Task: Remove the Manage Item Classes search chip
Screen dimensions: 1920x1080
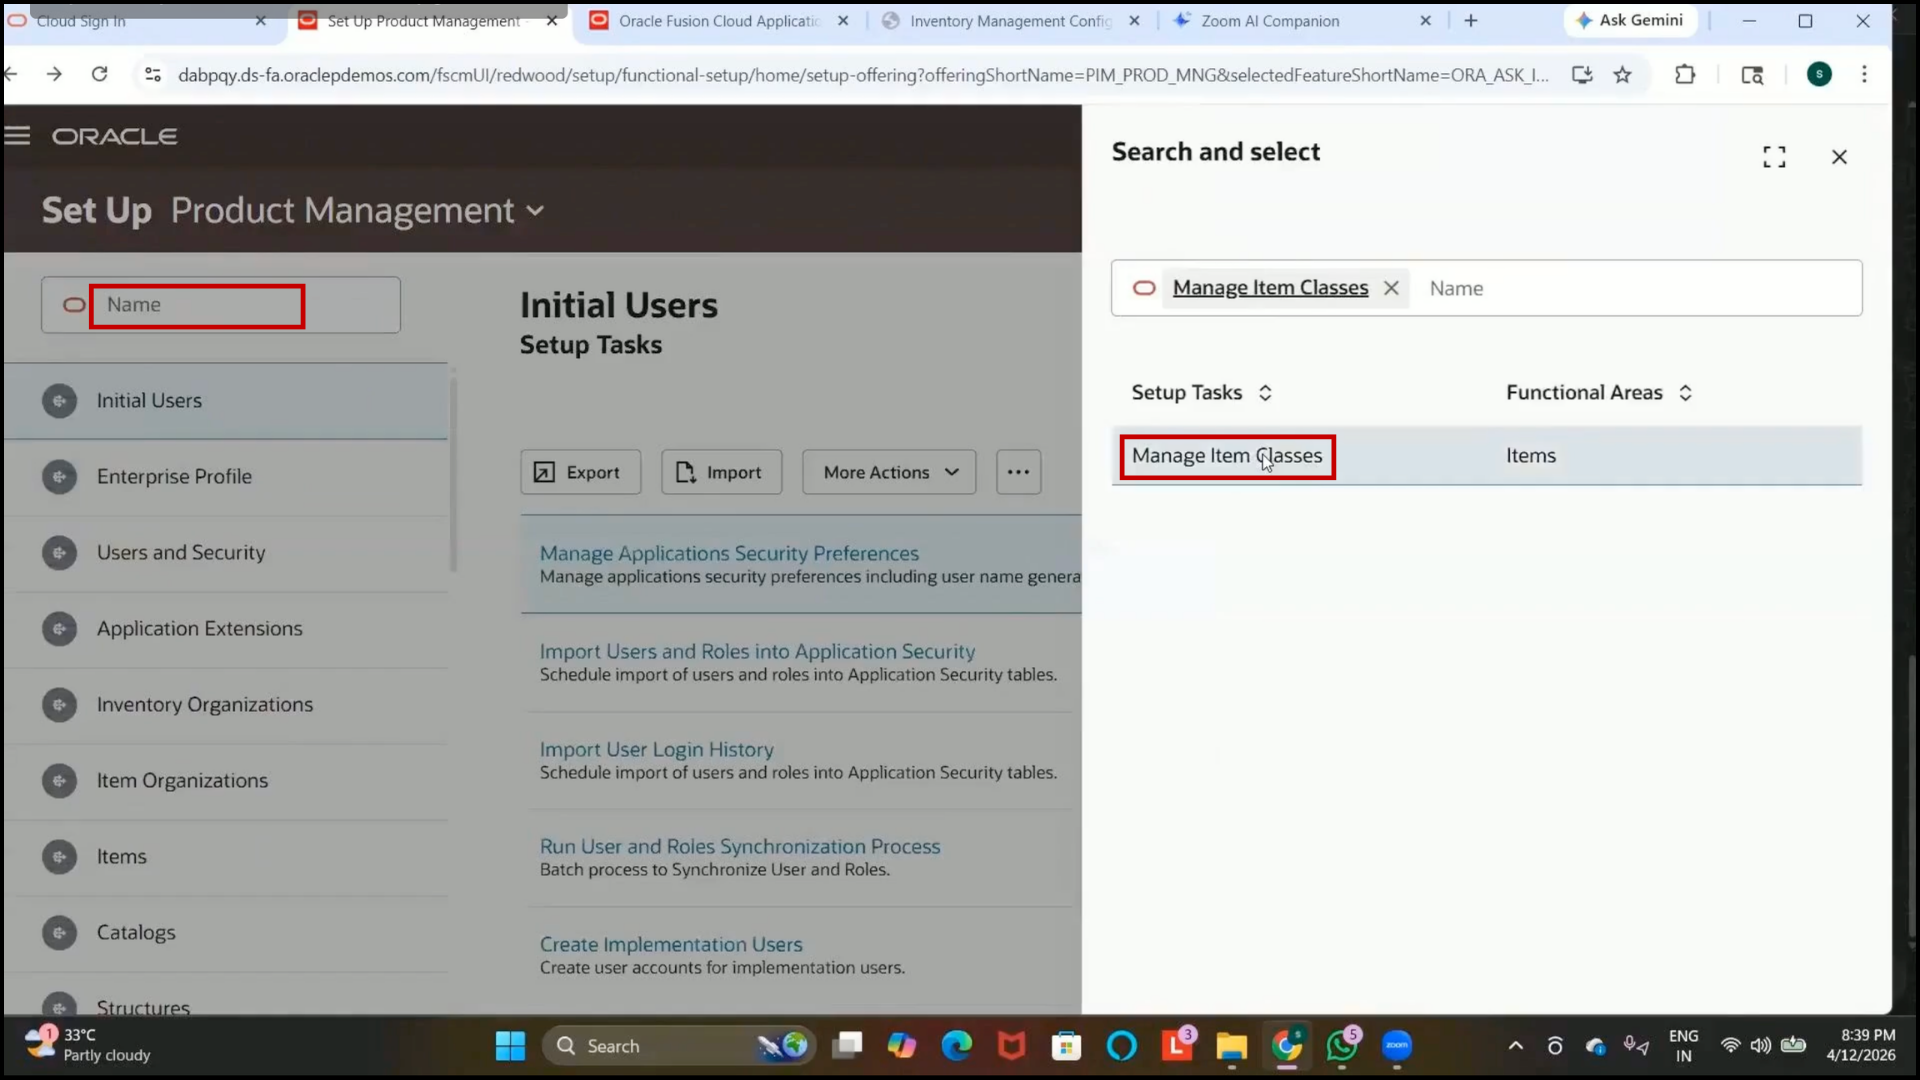Action: [x=1391, y=288]
